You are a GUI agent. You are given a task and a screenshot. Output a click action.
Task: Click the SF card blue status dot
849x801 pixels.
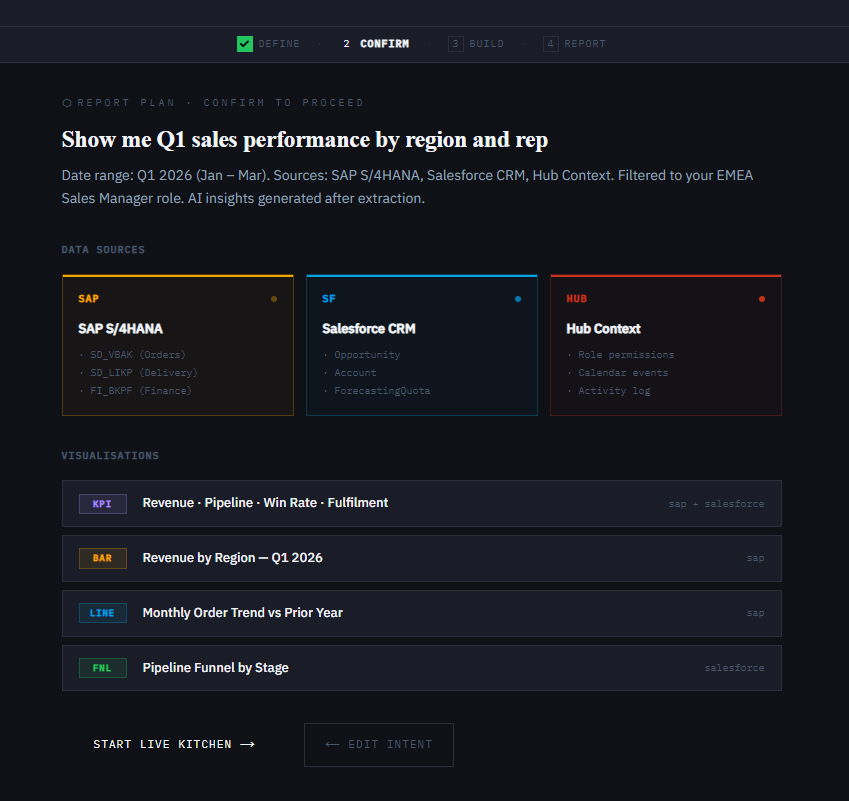[x=518, y=299]
